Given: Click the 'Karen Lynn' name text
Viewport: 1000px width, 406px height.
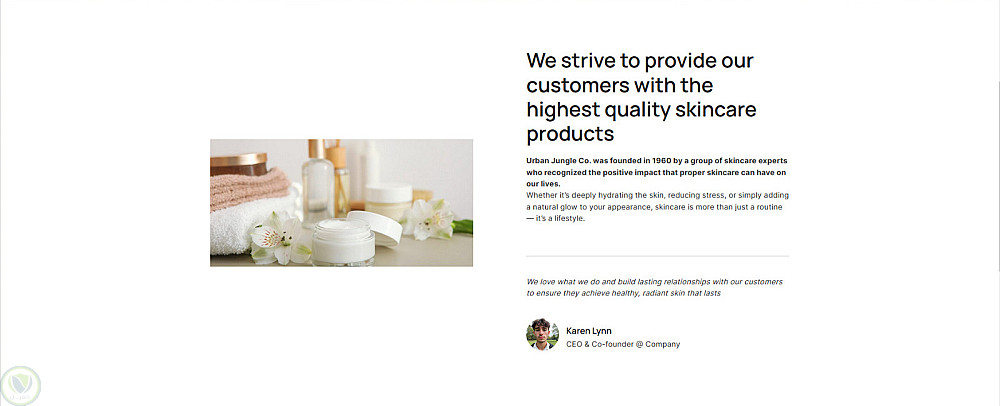Looking at the screenshot, I should [589, 330].
